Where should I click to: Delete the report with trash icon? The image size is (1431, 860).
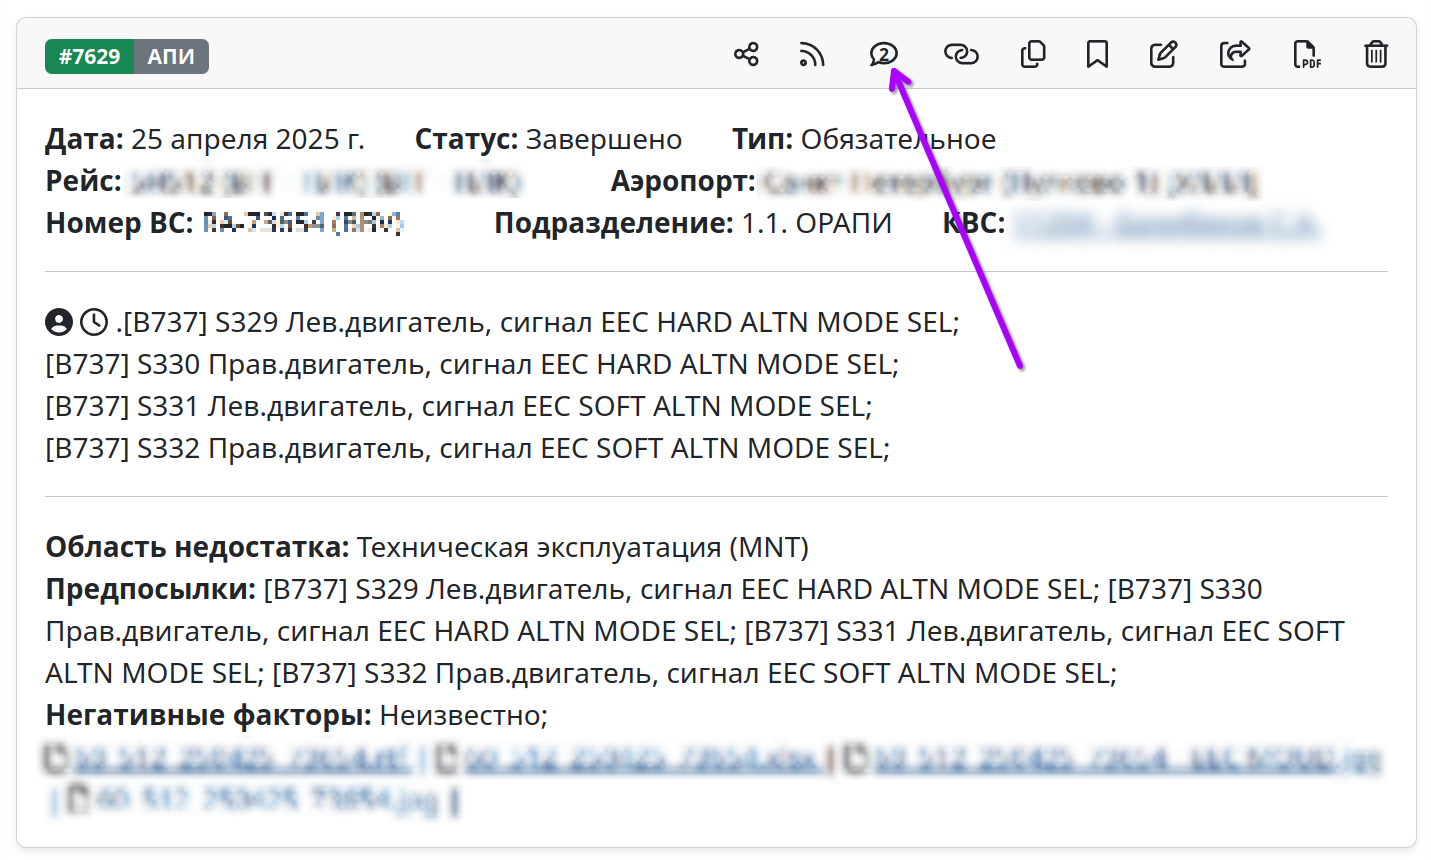coord(1376,54)
